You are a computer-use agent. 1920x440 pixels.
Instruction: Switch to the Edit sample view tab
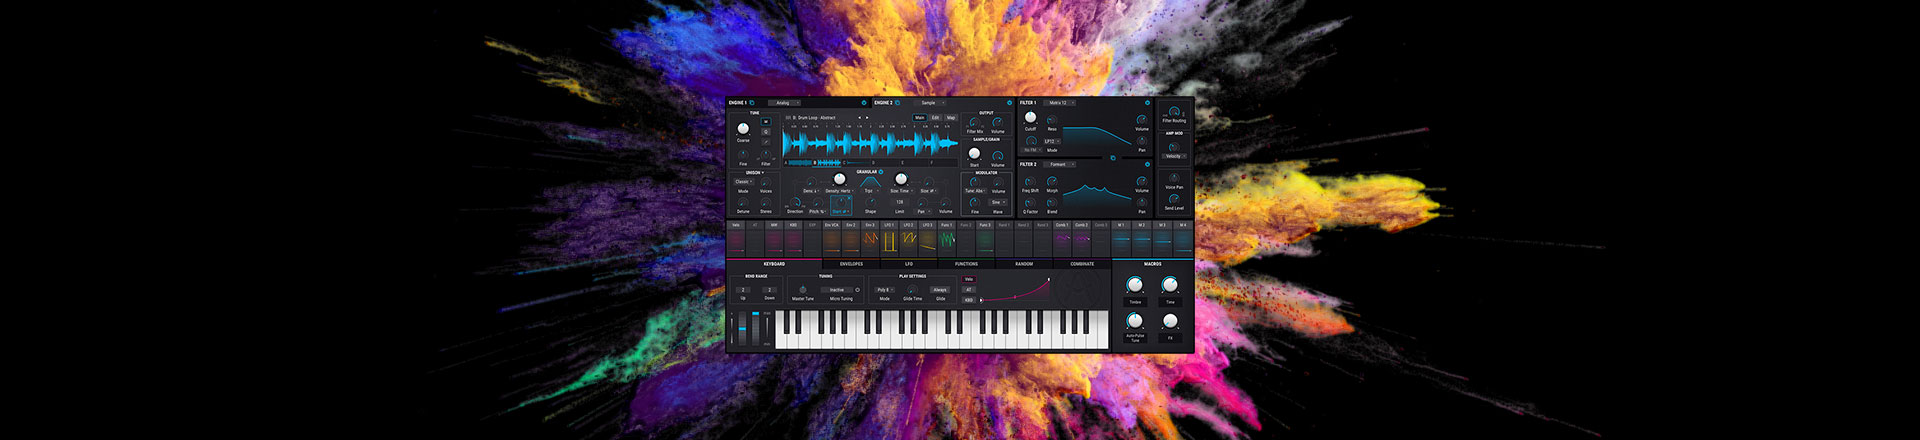[x=935, y=117]
